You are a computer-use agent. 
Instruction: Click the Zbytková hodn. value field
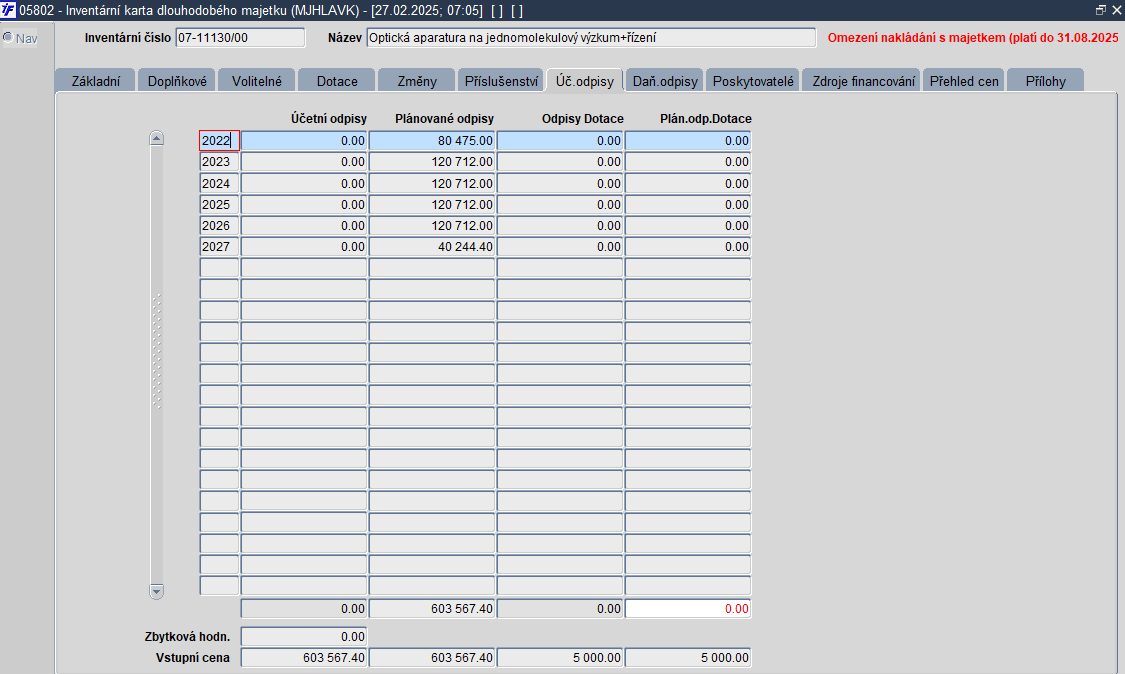(x=304, y=637)
